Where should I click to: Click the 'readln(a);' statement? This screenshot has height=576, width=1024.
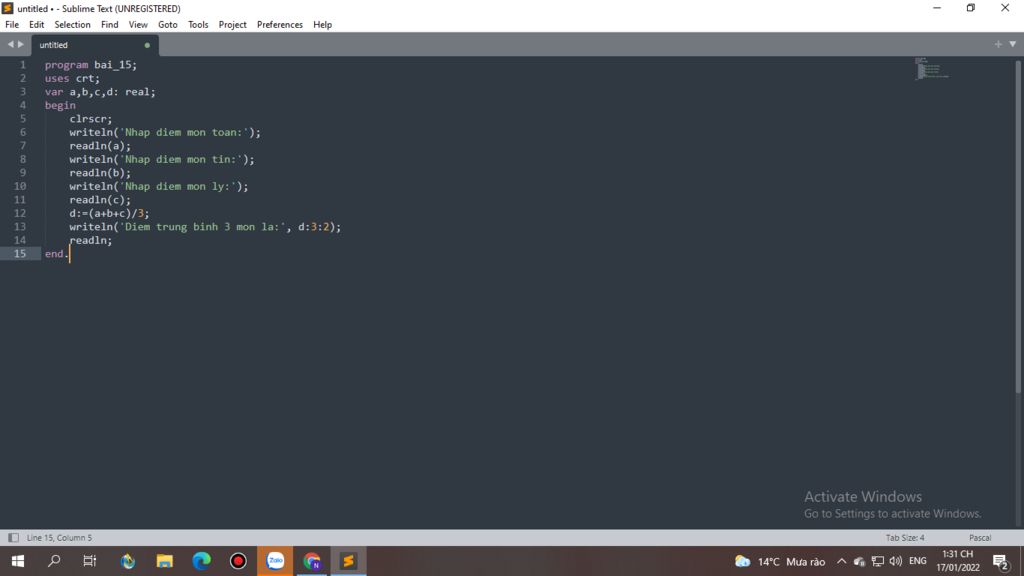click(x=100, y=146)
